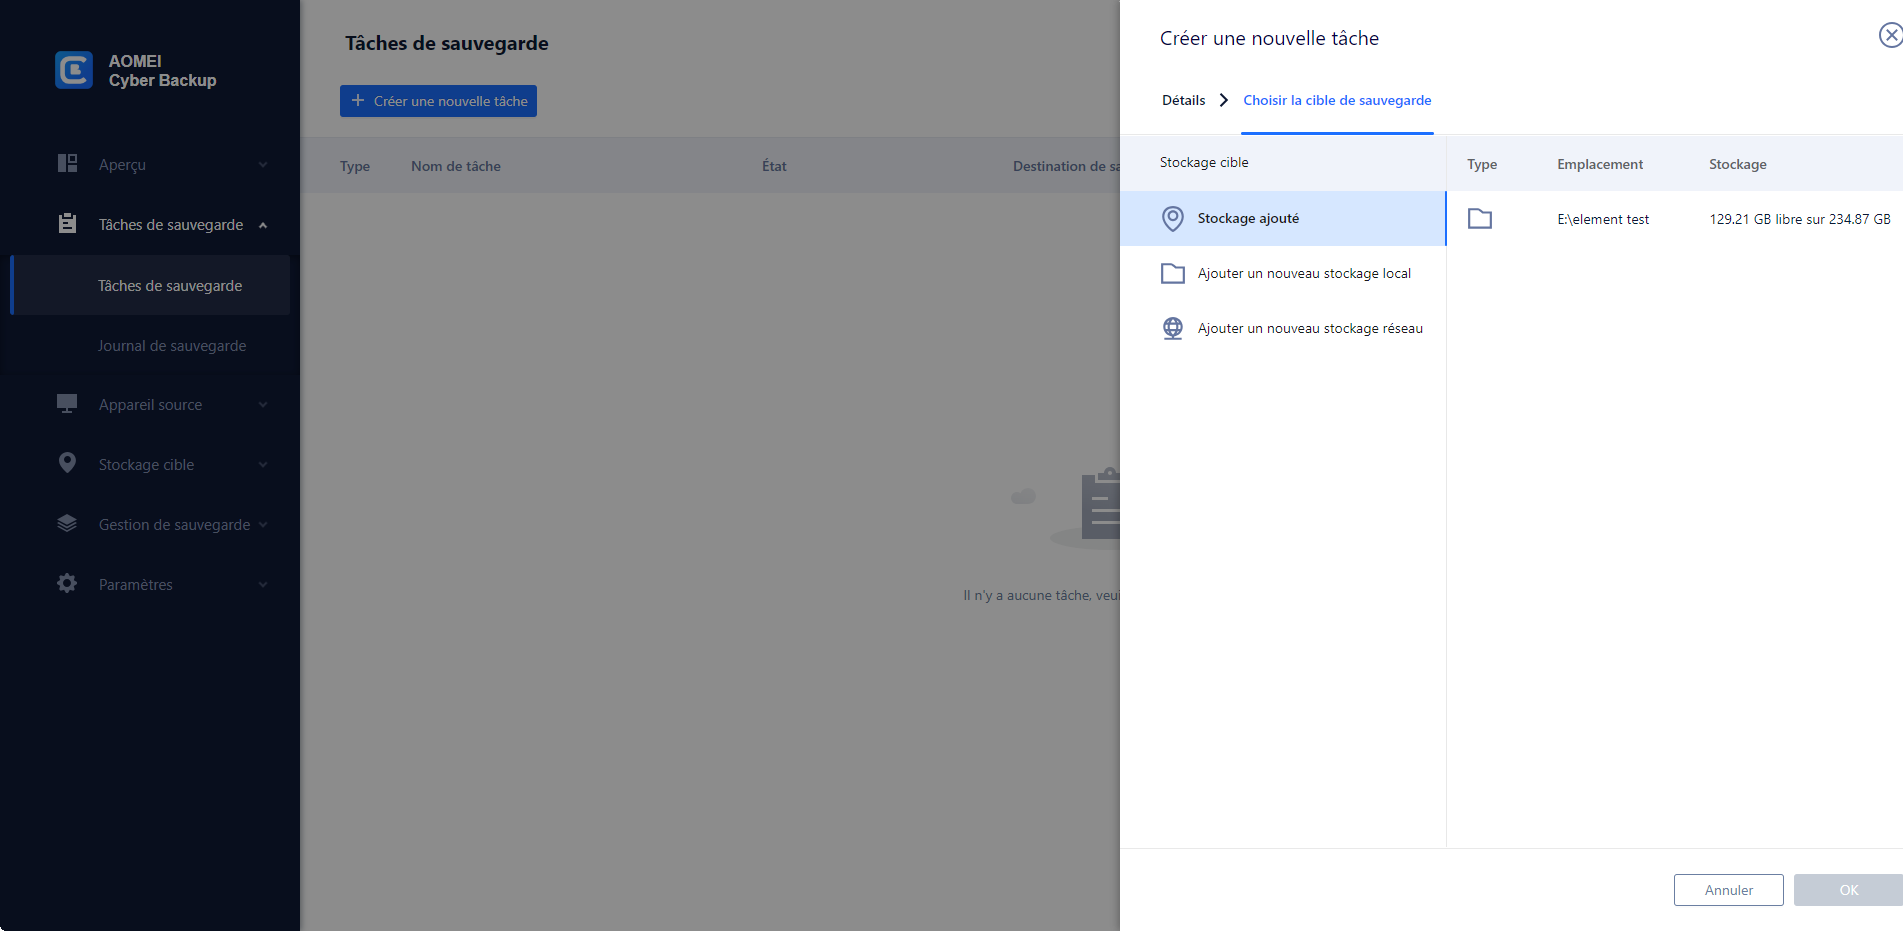Click the globe icon for network storage
Screen dimensions: 1903x931
pyautogui.click(x=1172, y=328)
